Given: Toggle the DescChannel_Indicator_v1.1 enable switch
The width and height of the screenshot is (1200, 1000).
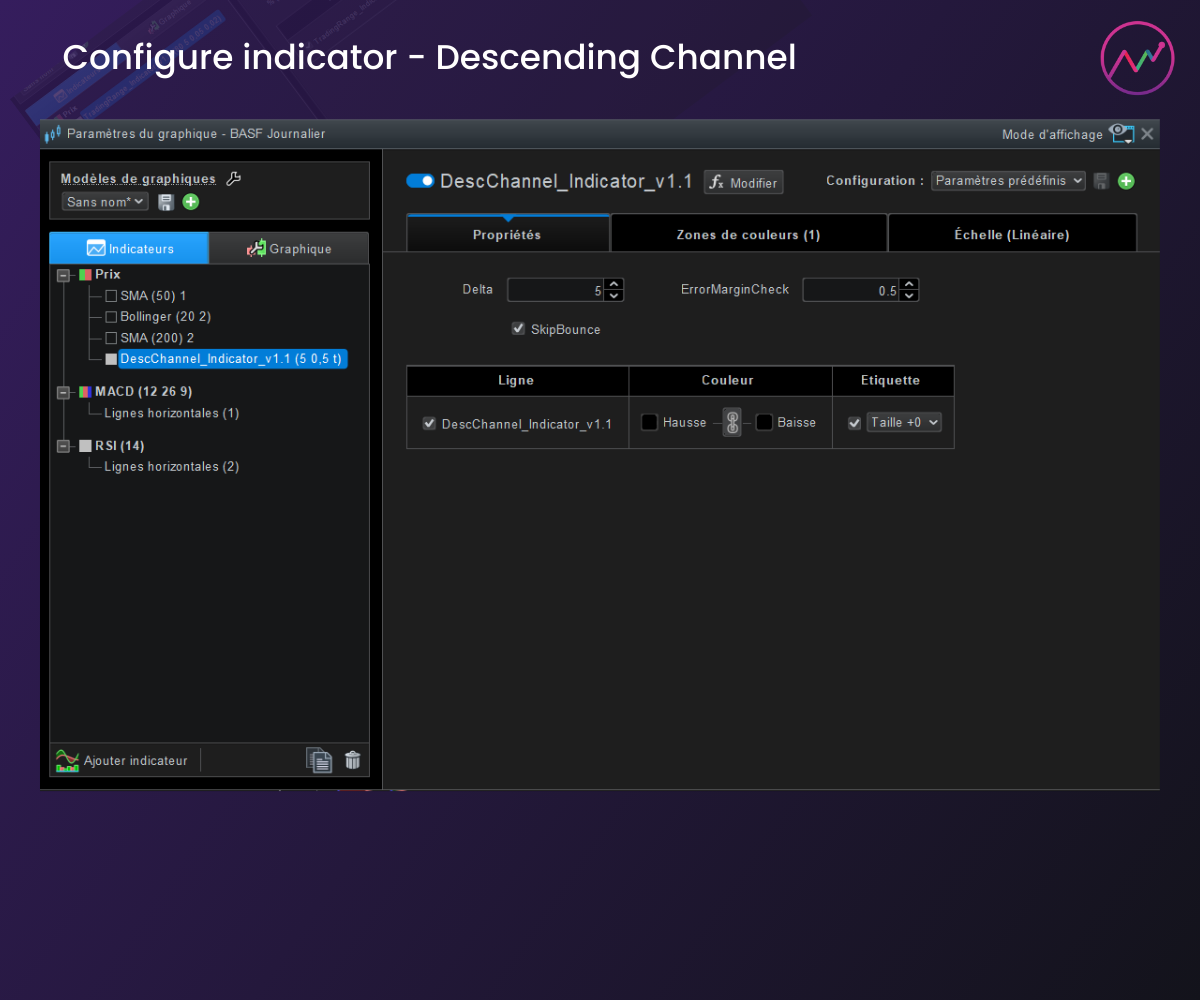Looking at the screenshot, I should [x=420, y=181].
